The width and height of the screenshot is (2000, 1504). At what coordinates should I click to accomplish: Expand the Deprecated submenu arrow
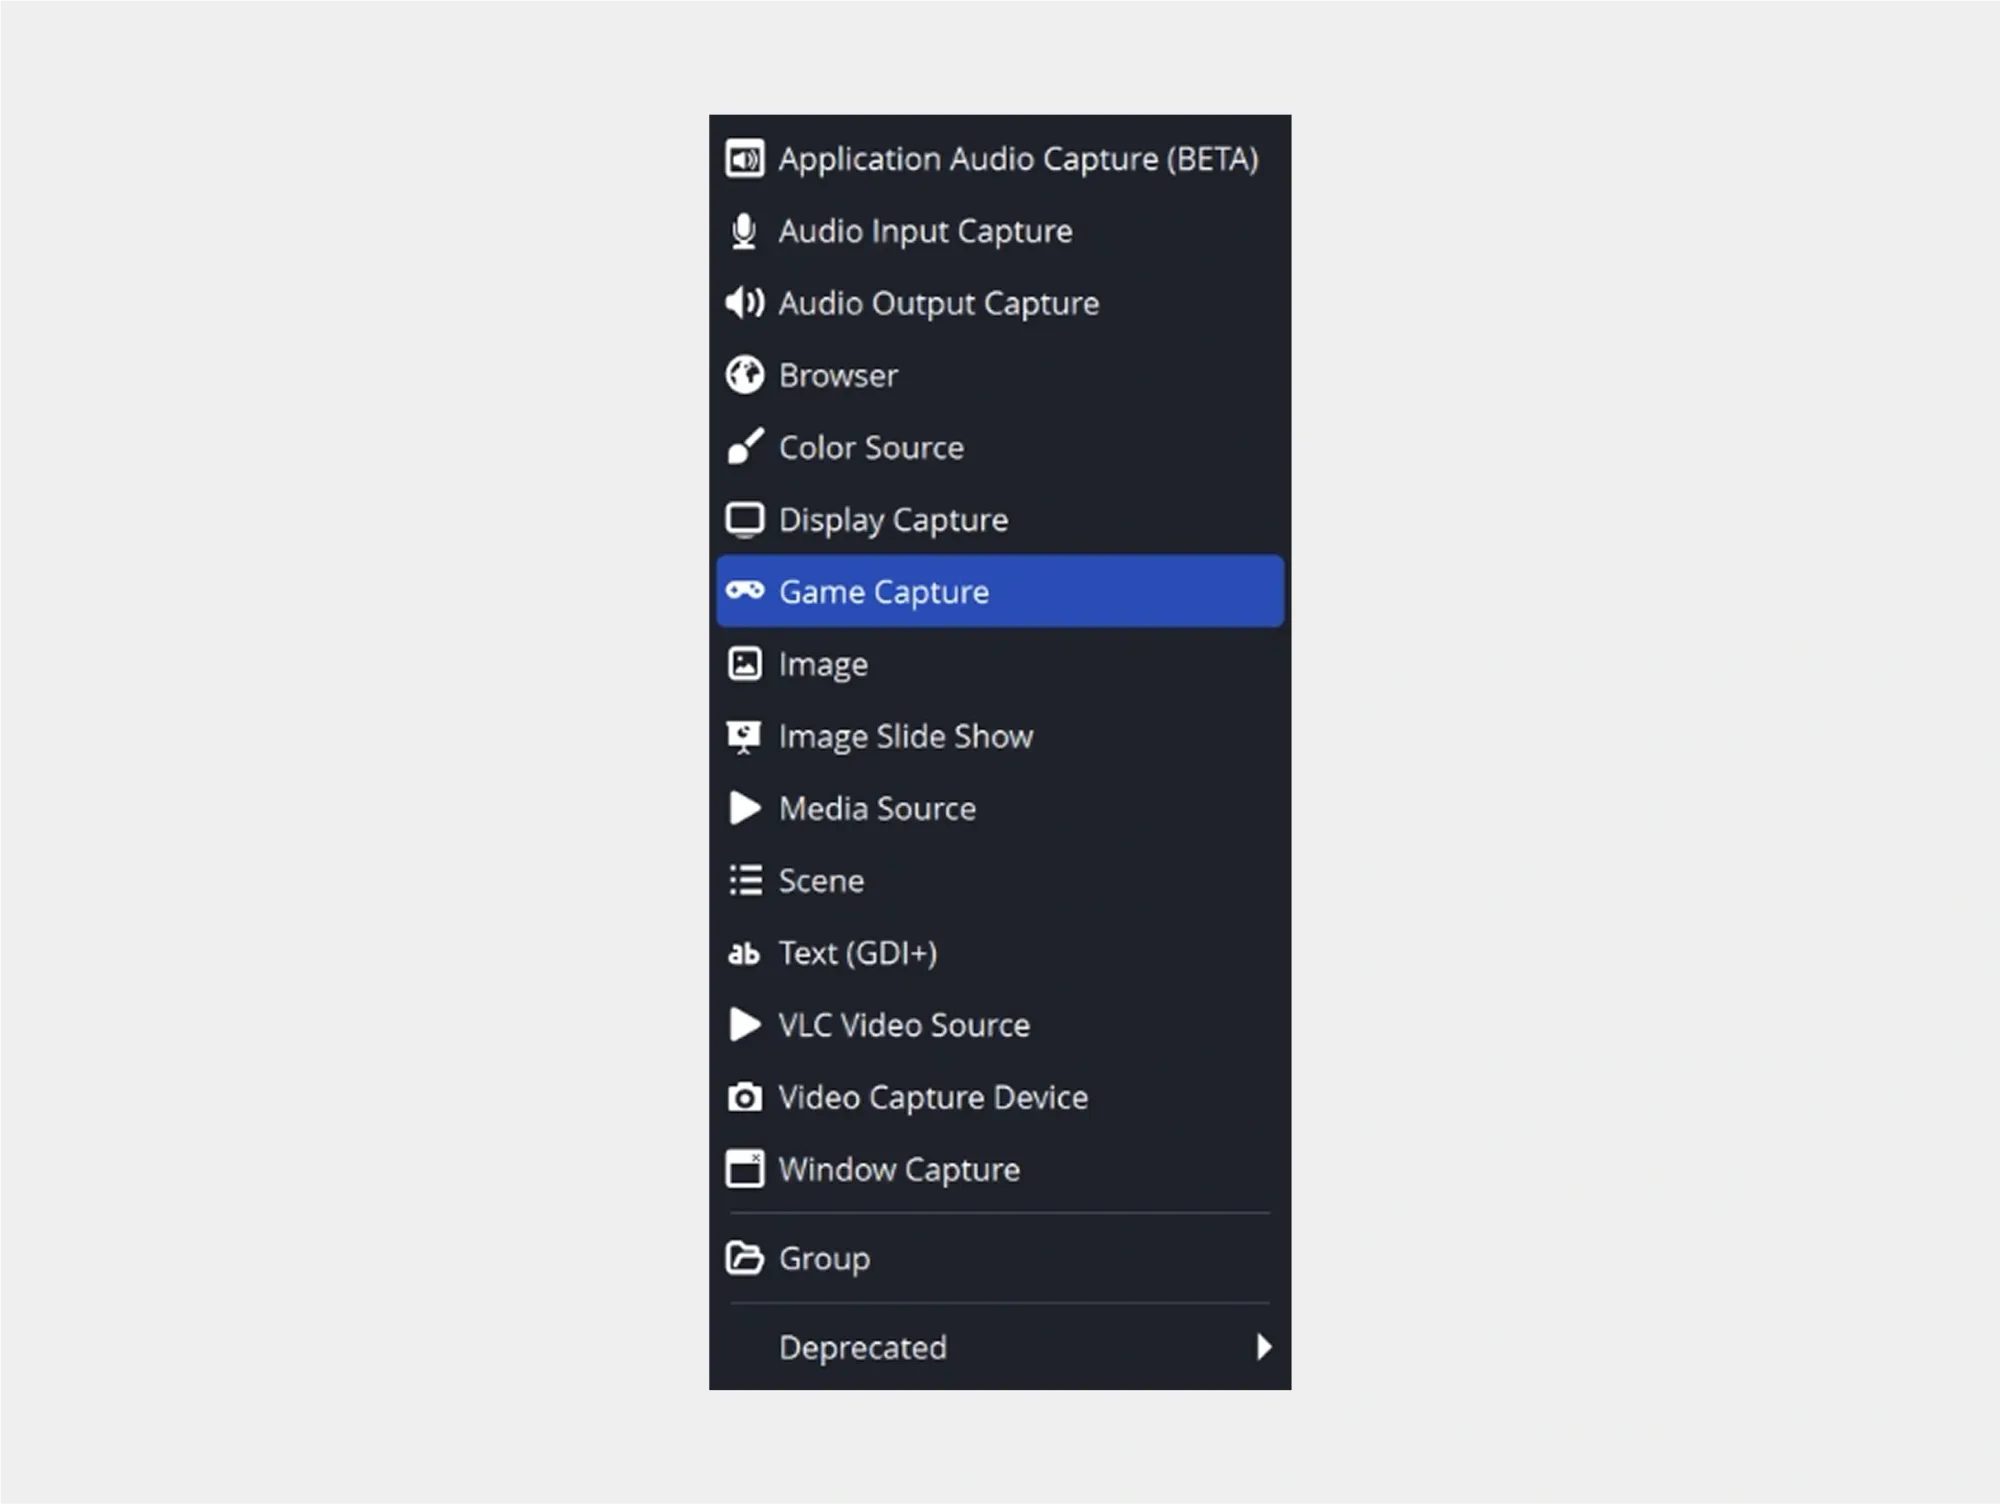1264,1347
